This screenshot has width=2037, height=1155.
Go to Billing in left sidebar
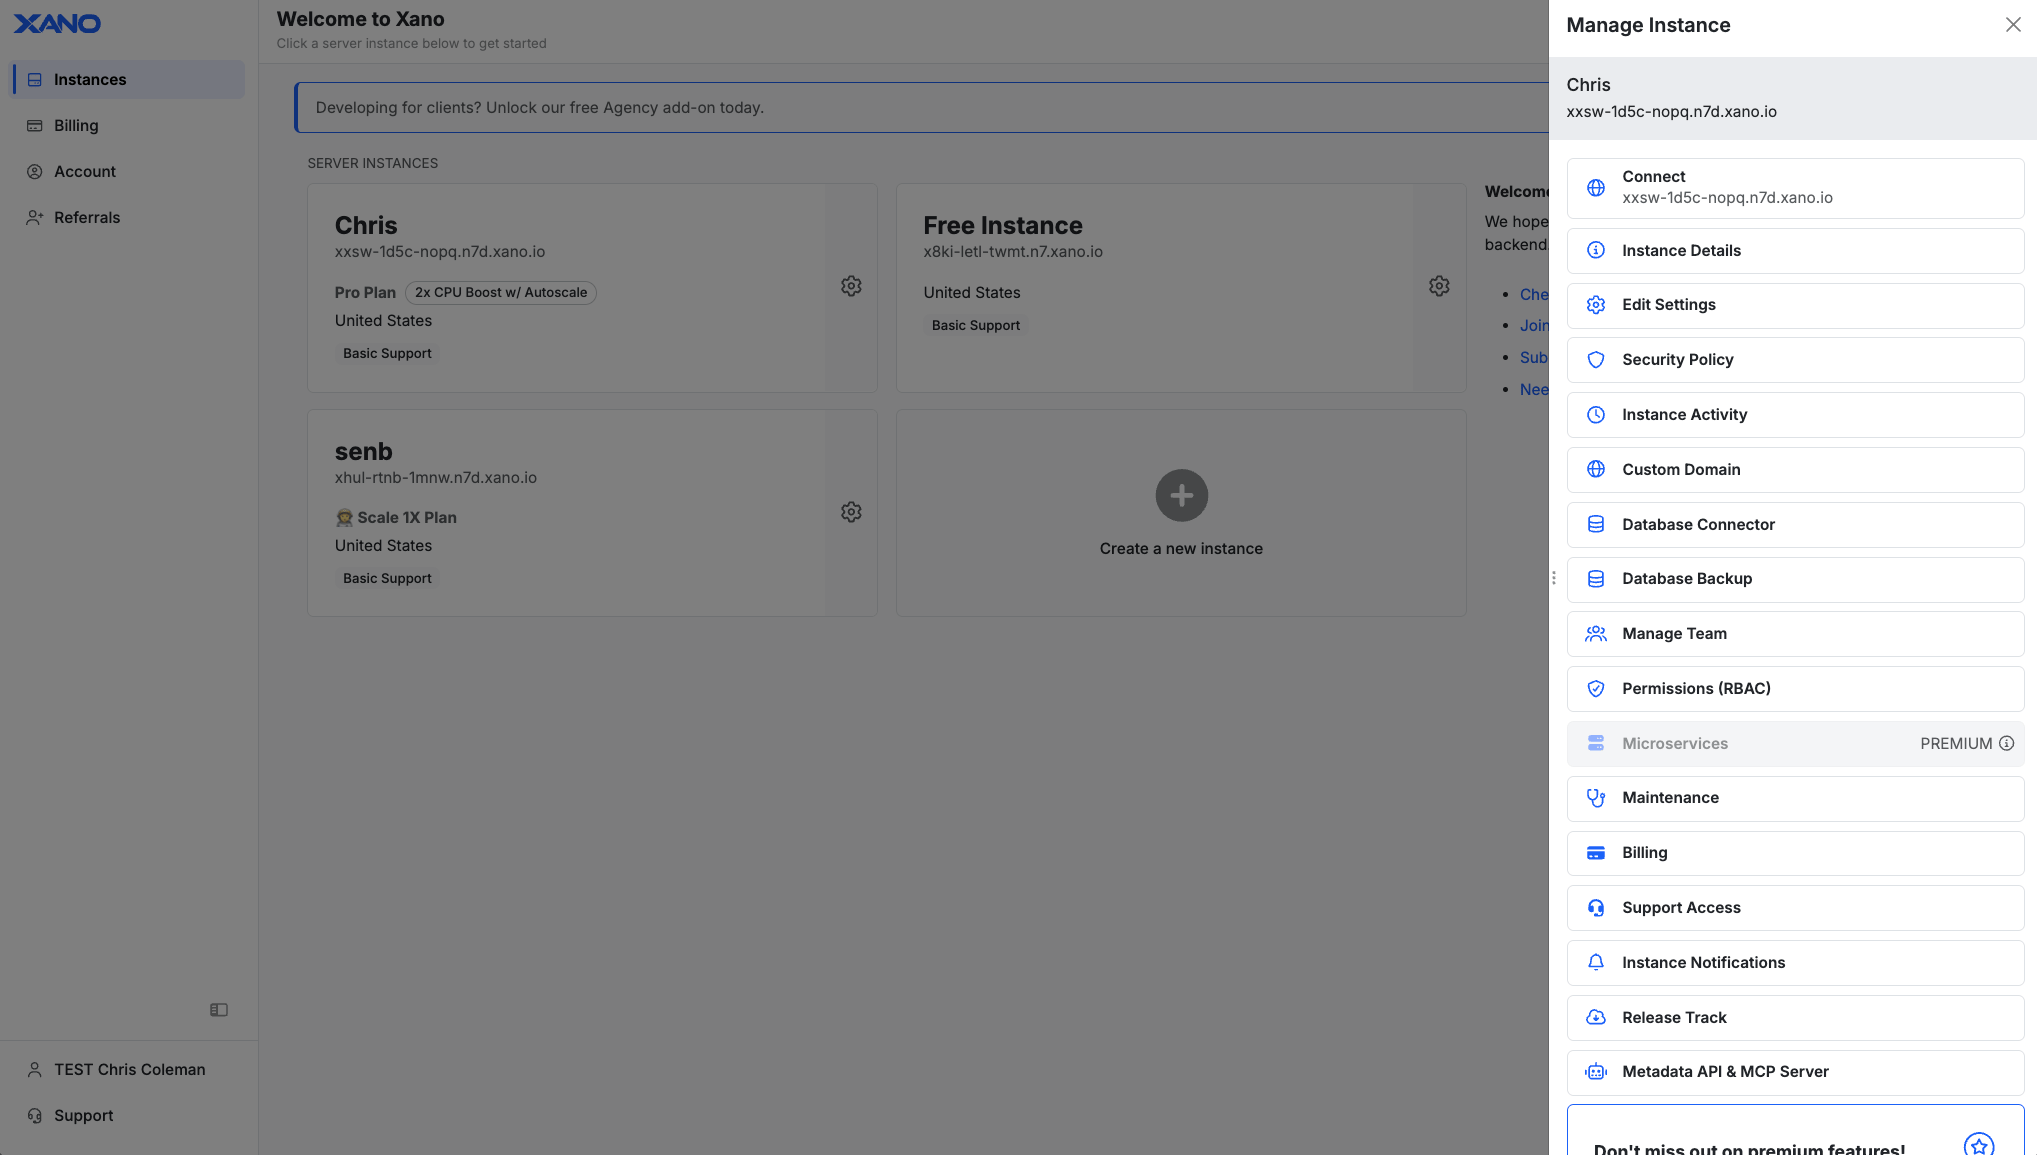point(128,126)
